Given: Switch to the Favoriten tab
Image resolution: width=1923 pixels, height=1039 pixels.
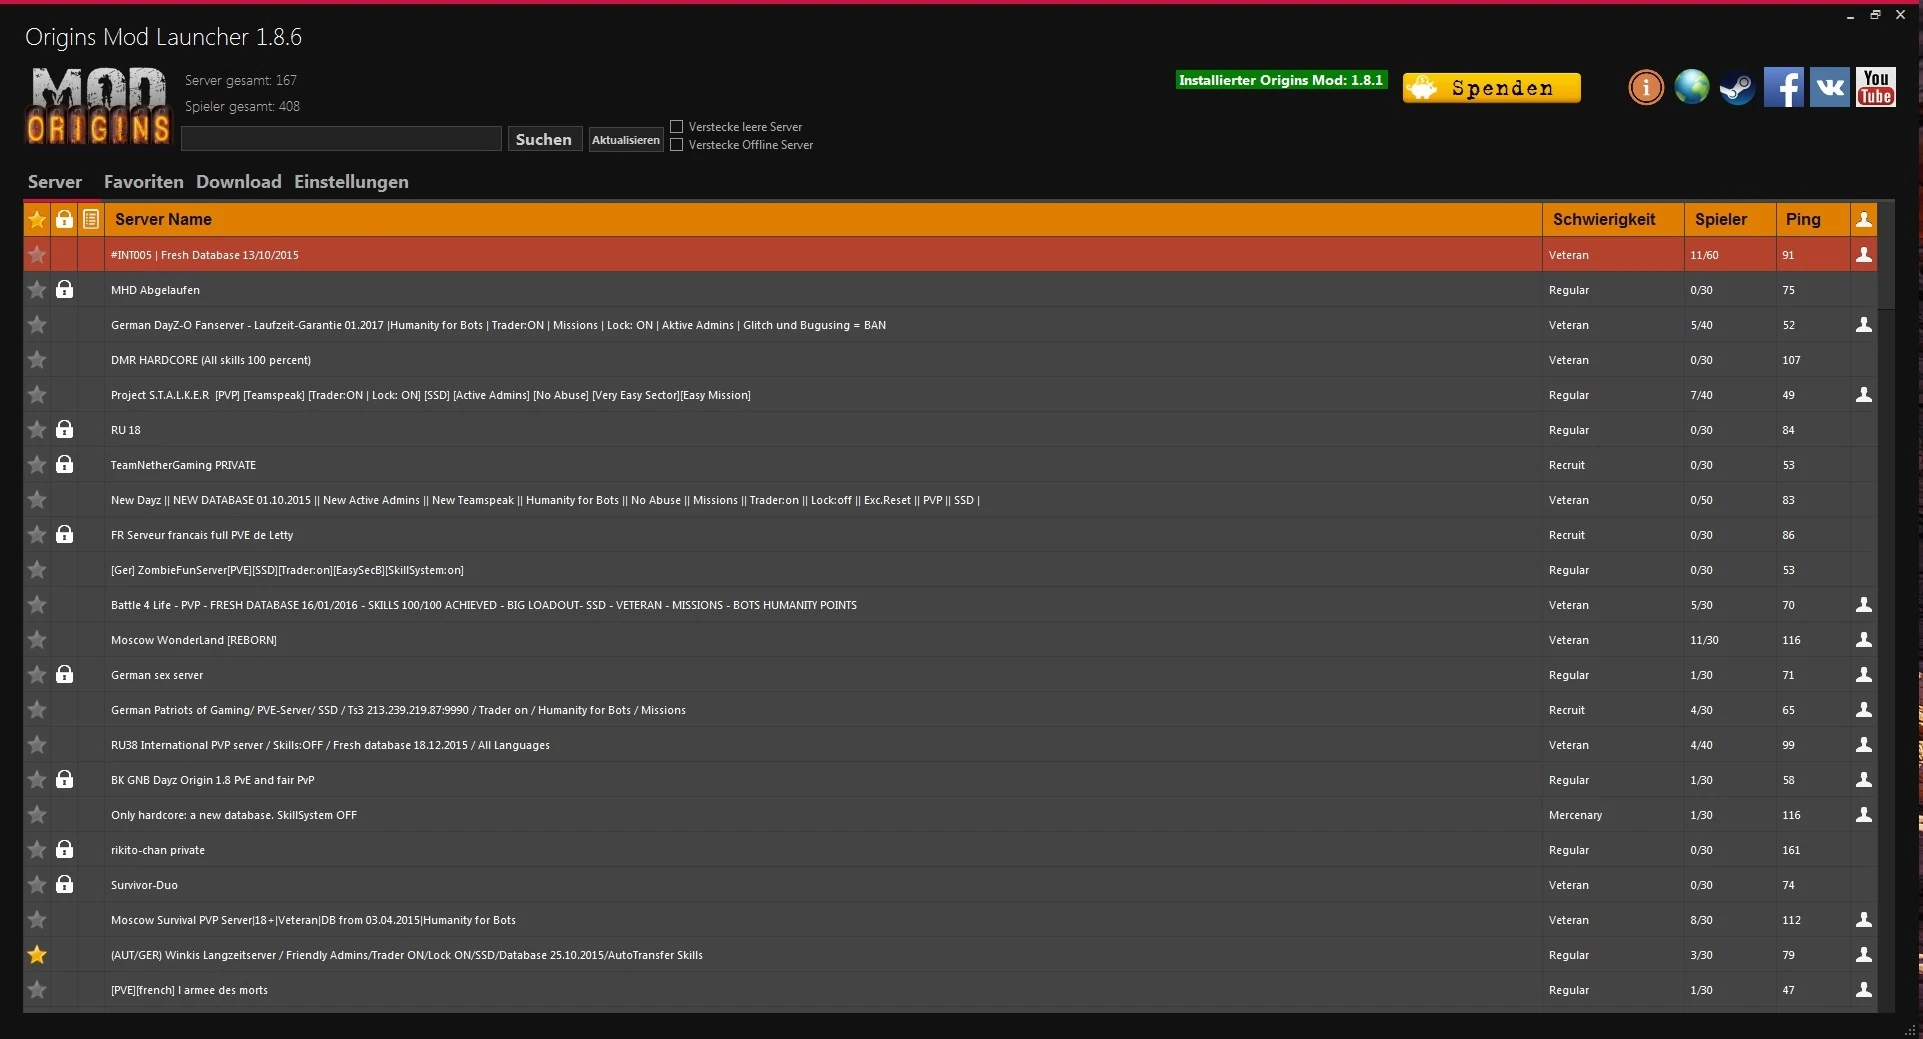Looking at the screenshot, I should (144, 182).
